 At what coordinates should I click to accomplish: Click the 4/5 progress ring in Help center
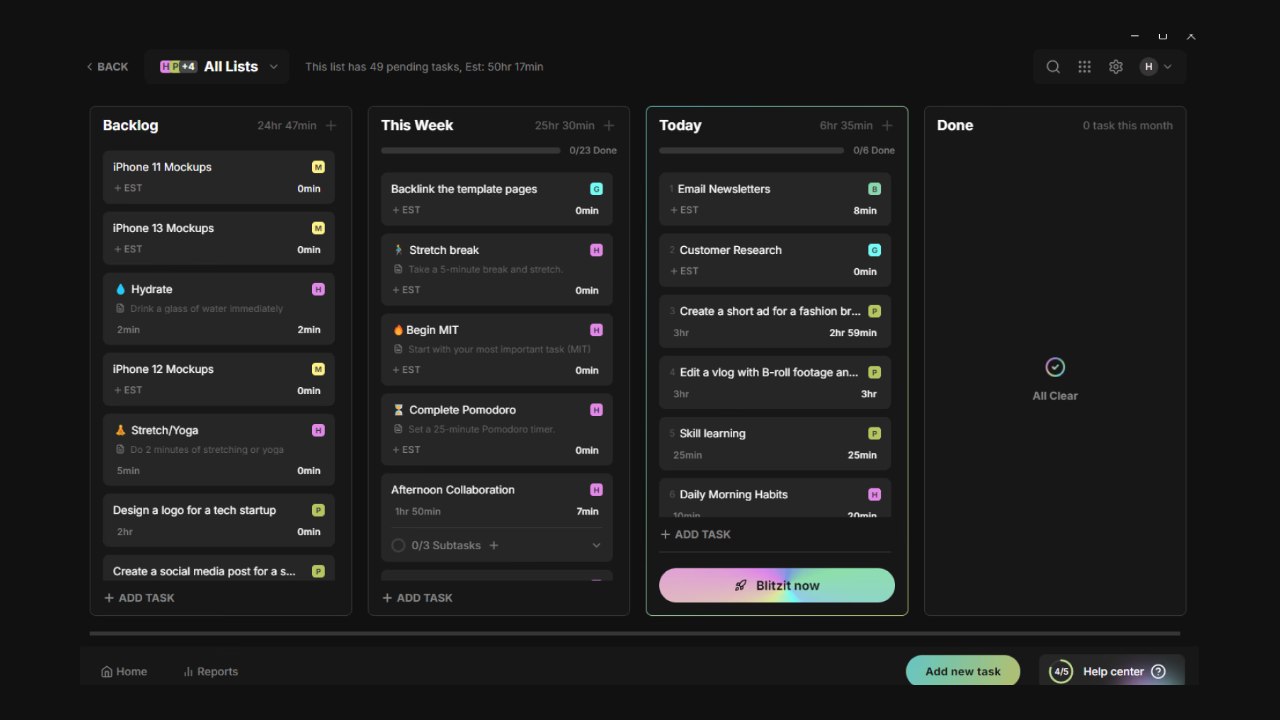tap(1061, 672)
